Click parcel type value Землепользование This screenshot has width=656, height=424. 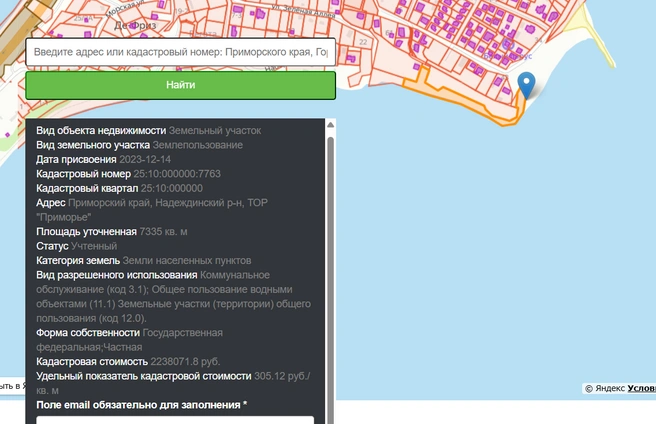(197, 145)
